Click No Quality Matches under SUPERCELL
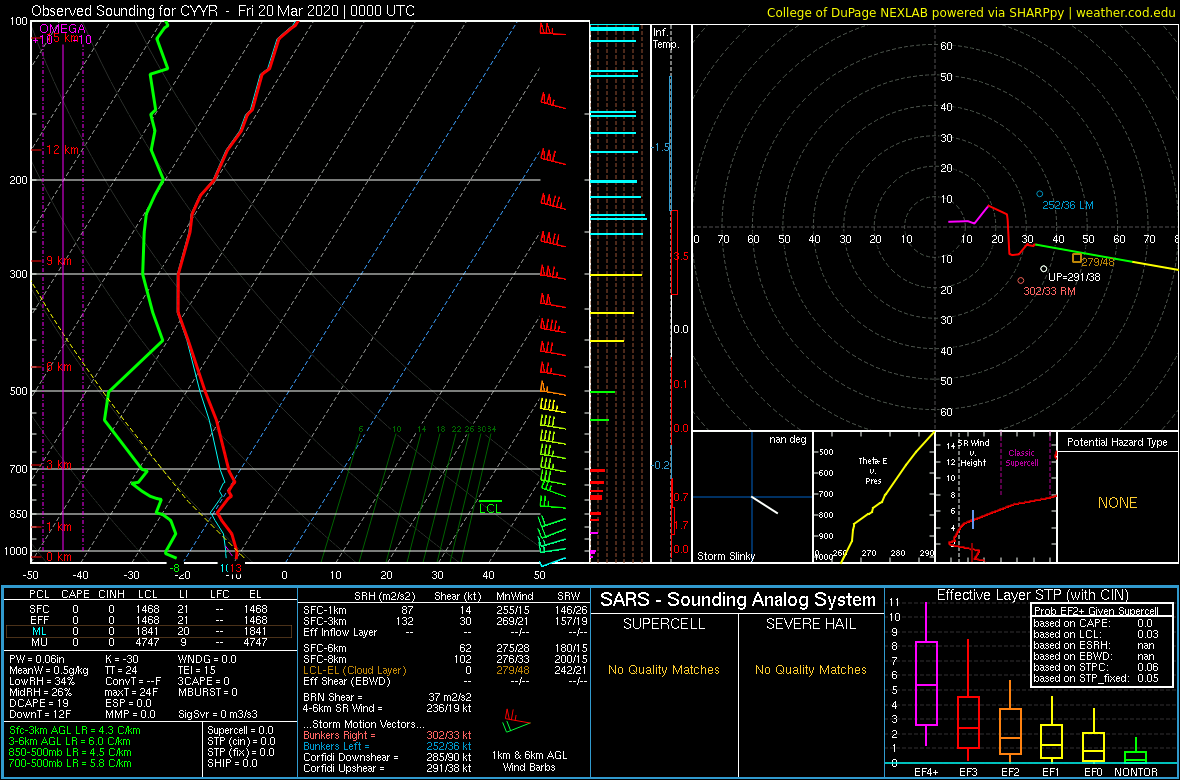1180x780 pixels. coord(665,669)
